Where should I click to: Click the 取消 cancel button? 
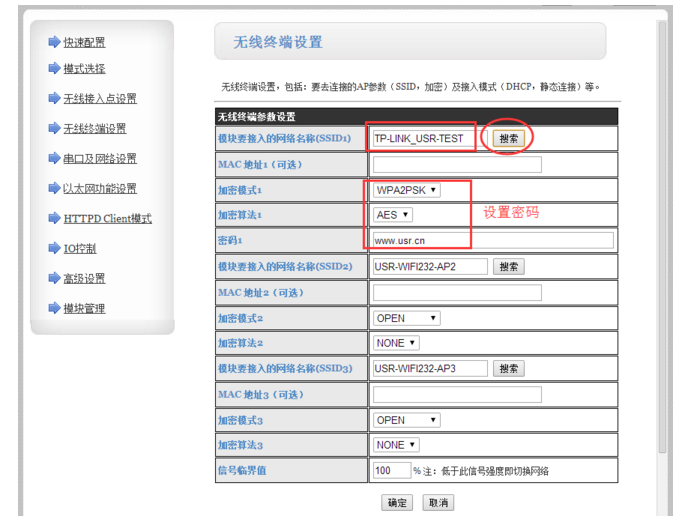(438, 503)
